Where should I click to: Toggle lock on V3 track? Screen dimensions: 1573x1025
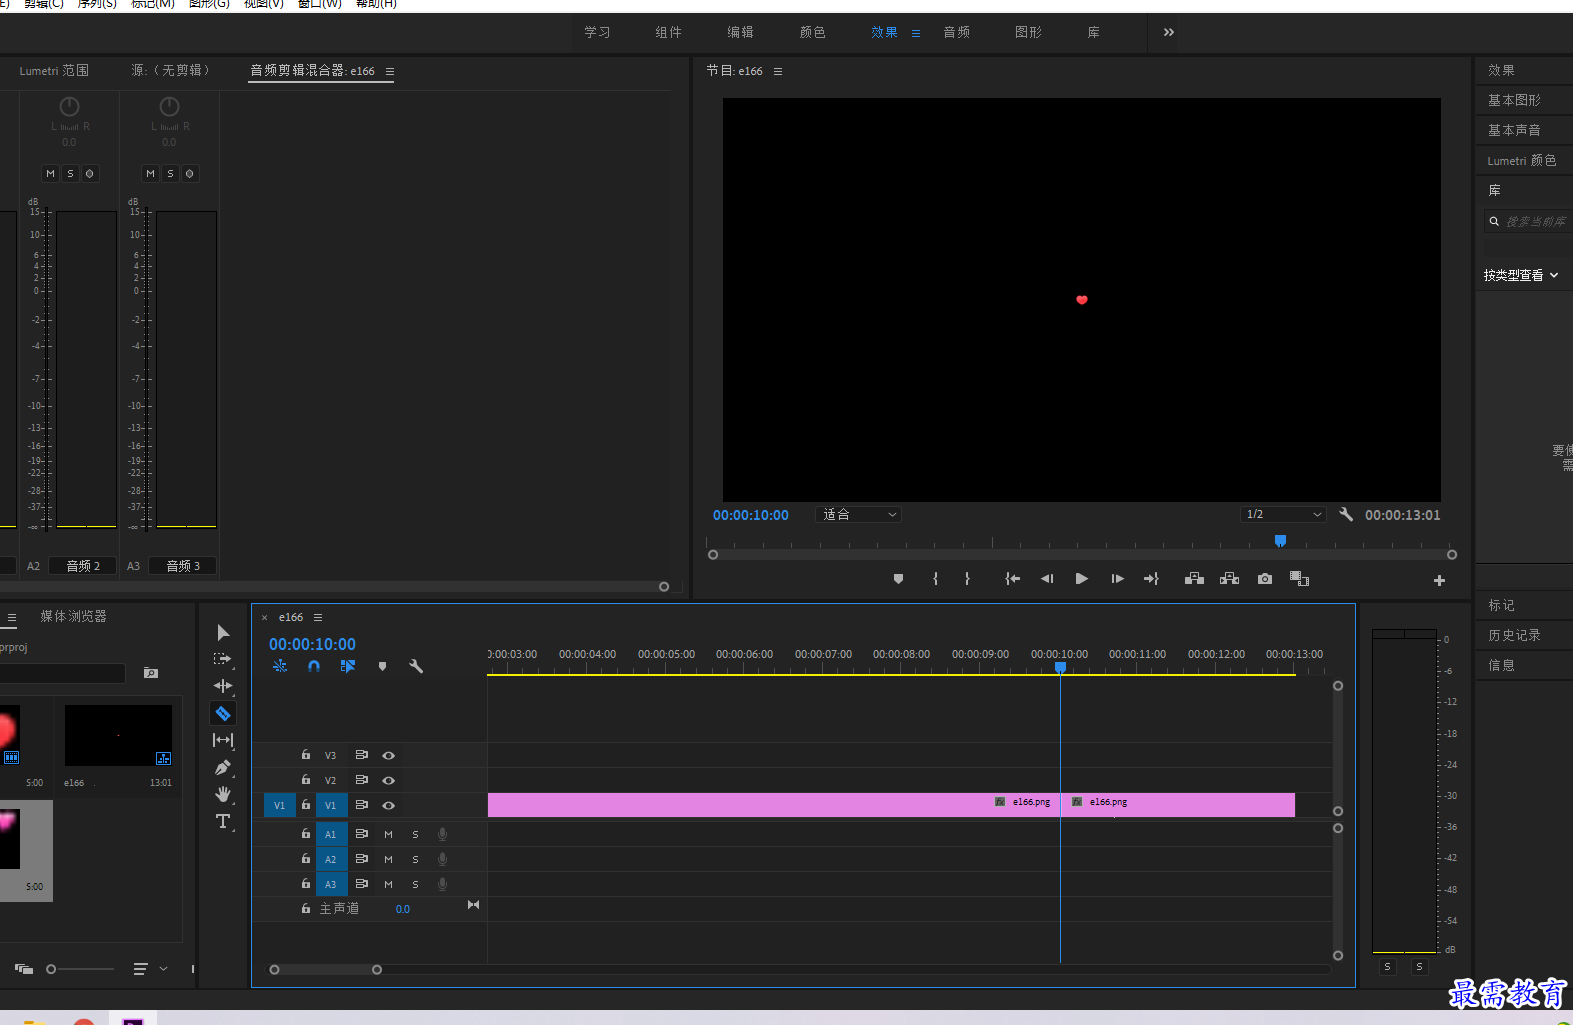(306, 755)
